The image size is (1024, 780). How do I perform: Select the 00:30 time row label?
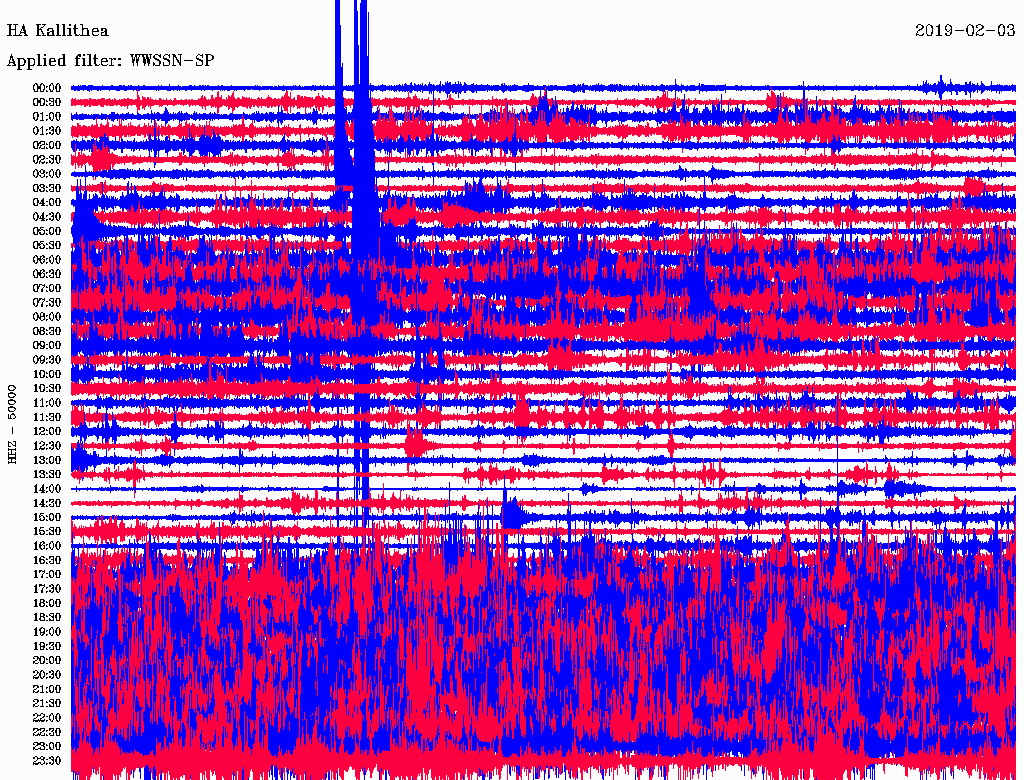pos(47,102)
